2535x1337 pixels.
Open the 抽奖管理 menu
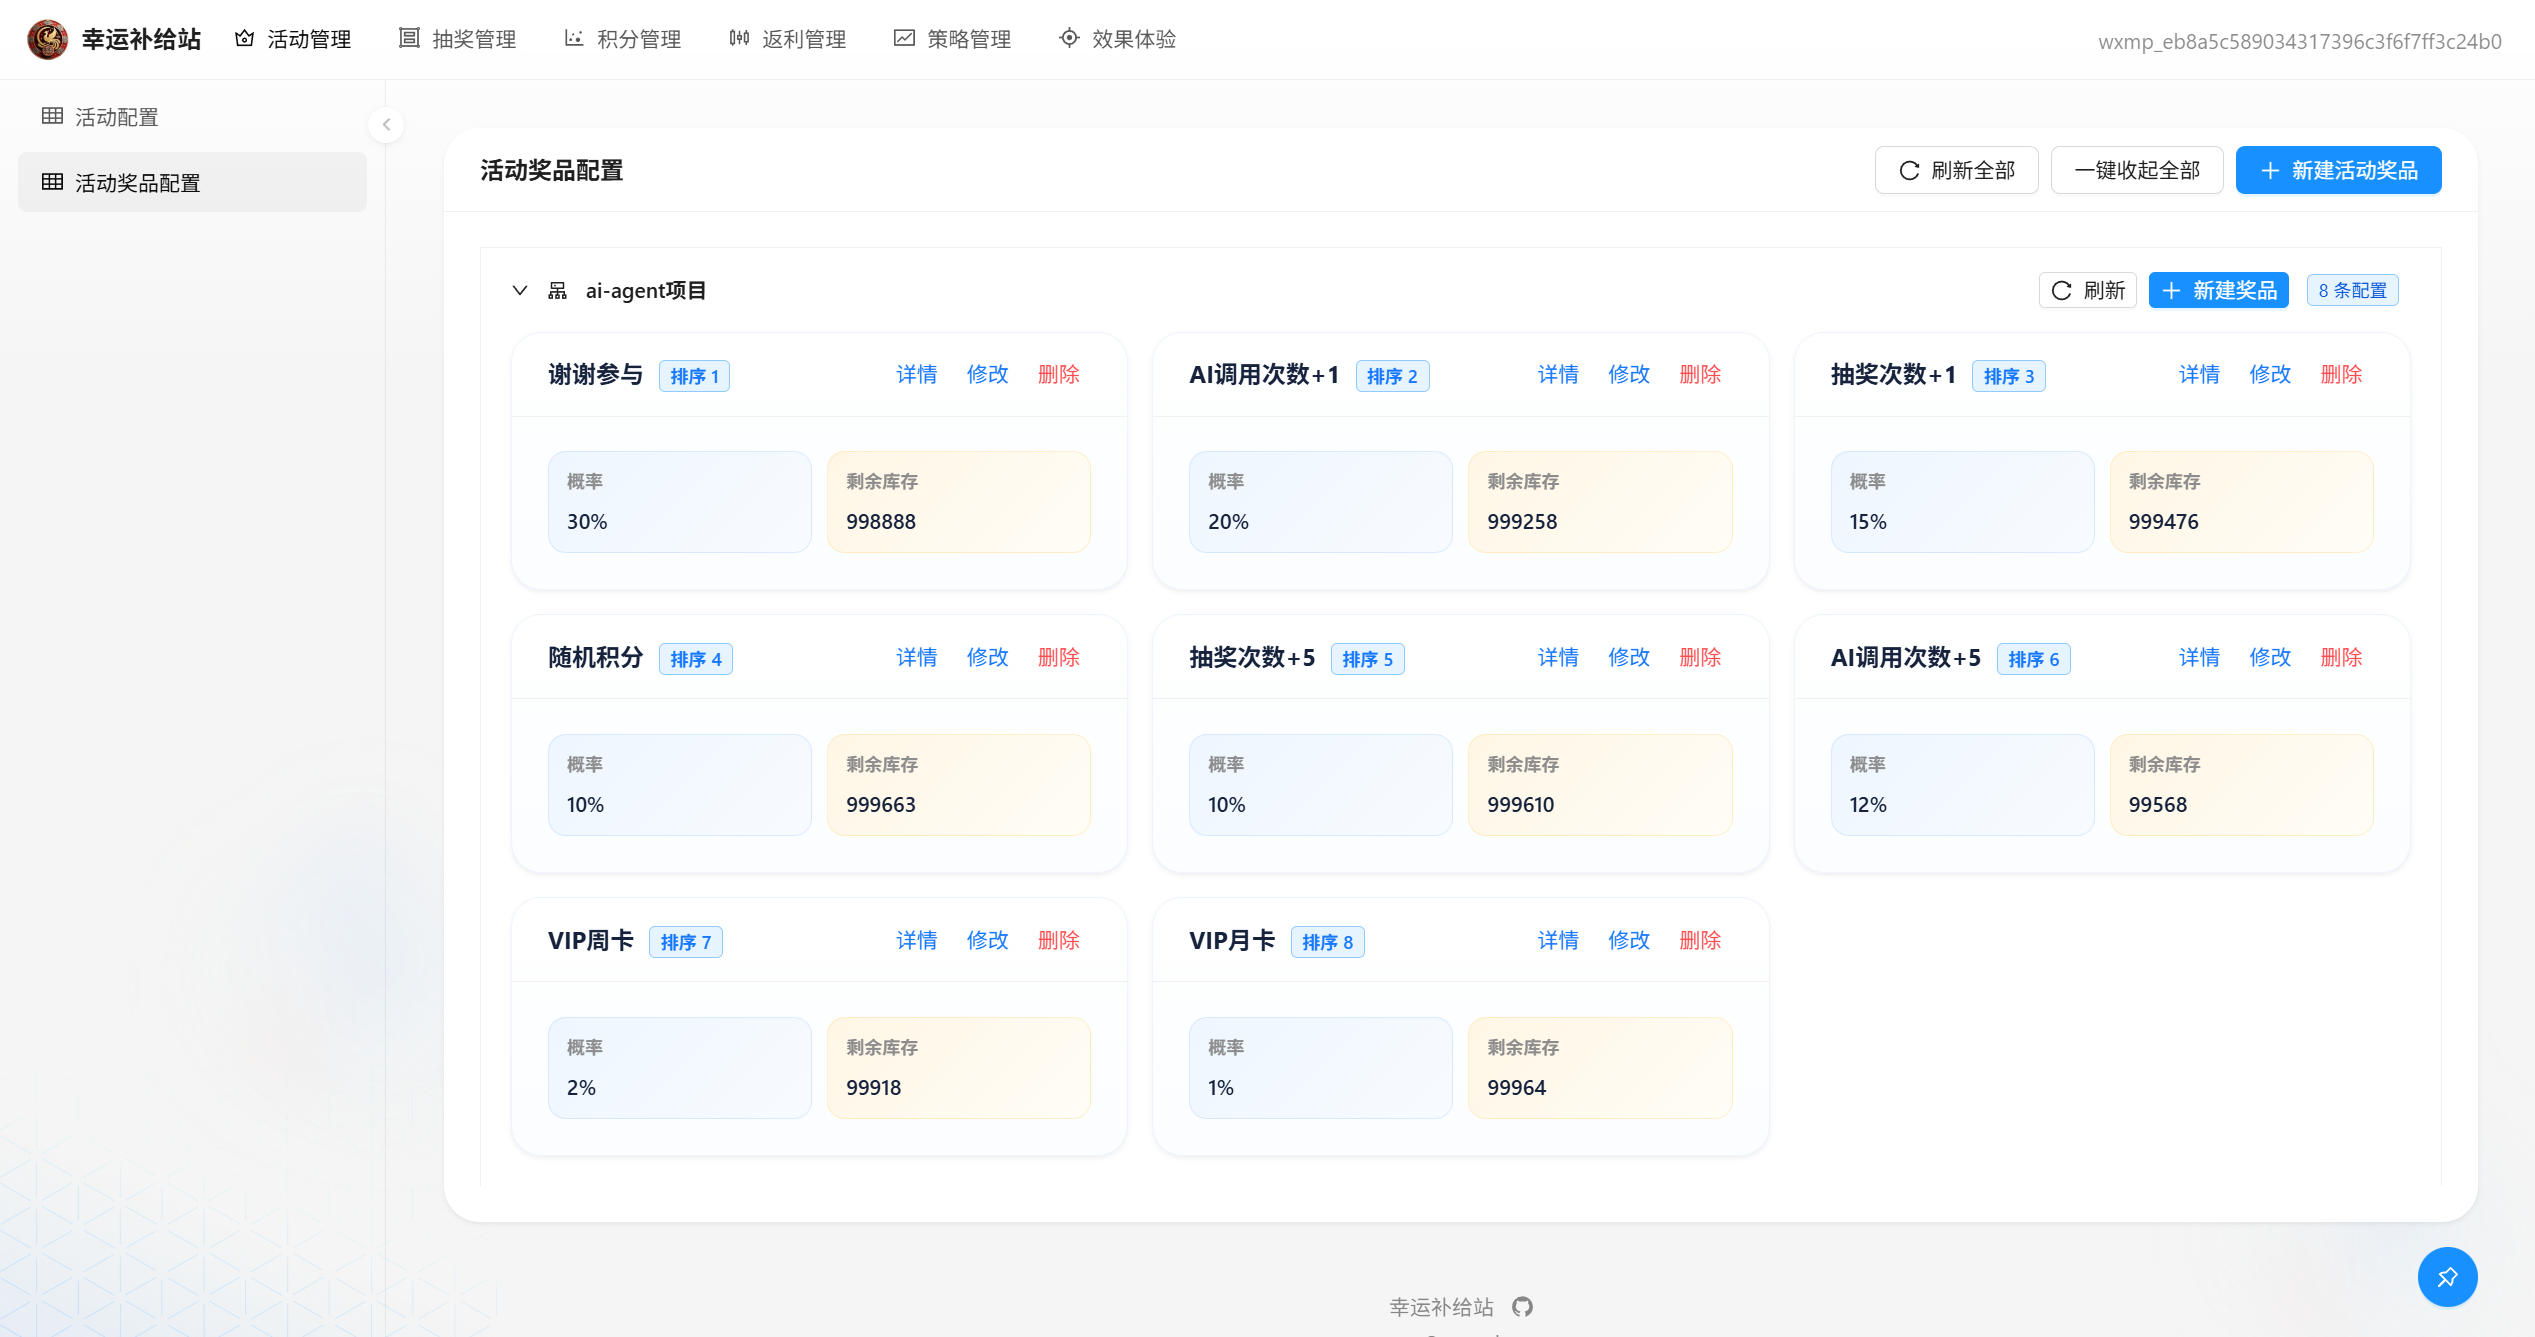tap(457, 39)
